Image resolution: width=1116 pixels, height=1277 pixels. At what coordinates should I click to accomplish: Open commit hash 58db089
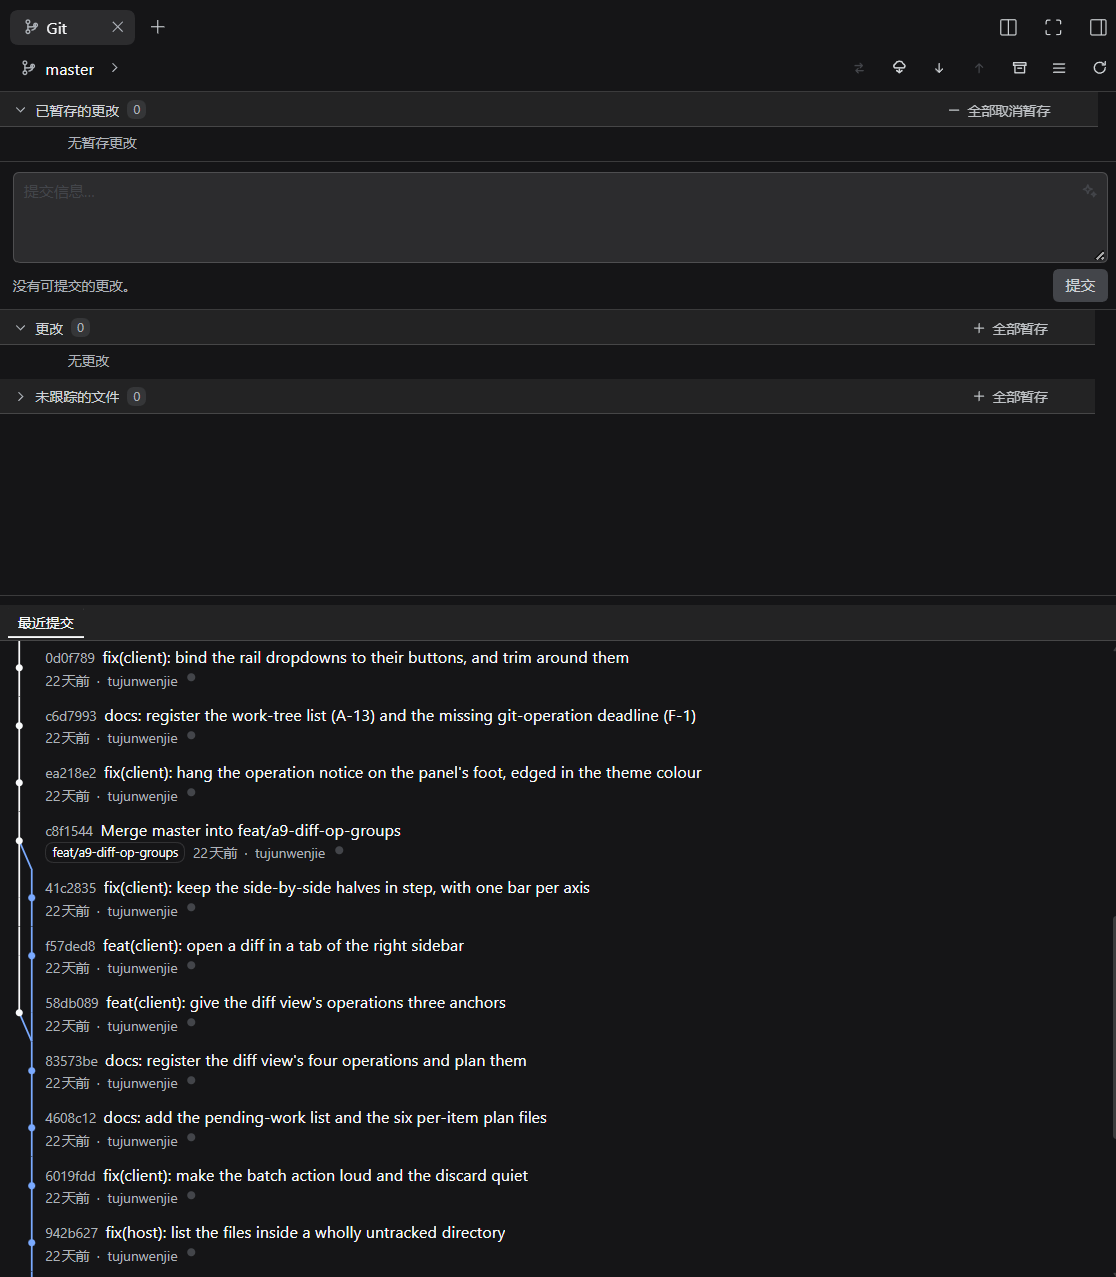(72, 1003)
